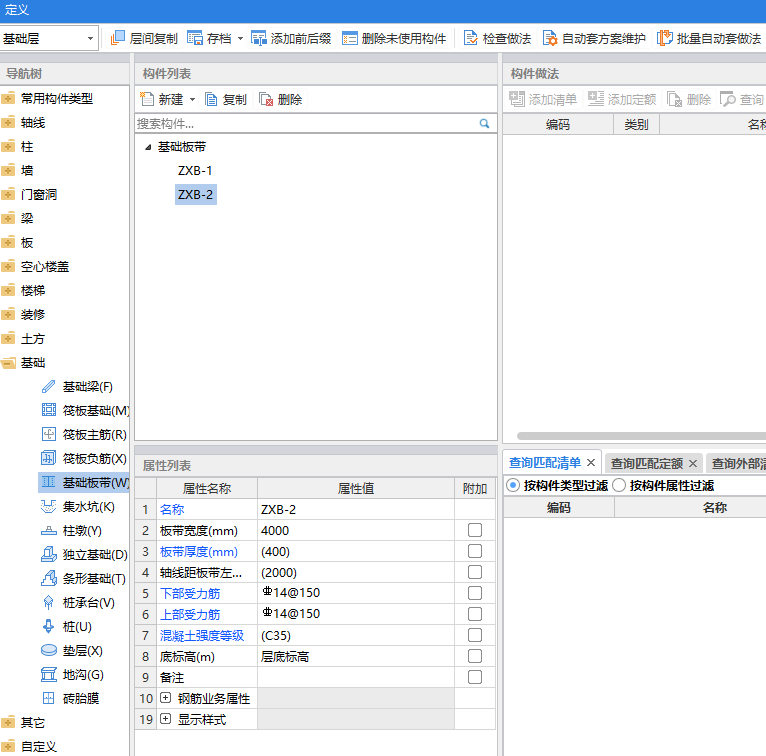Expand 显示样式 property group
The image size is (766, 756).
(166, 719)
